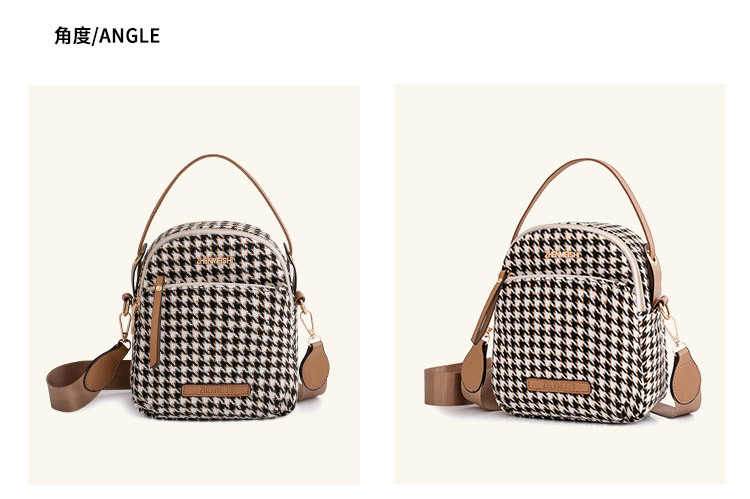750x499 pixels.
Task: Click right leather strap tab of right bag
Action: [686, 375]
